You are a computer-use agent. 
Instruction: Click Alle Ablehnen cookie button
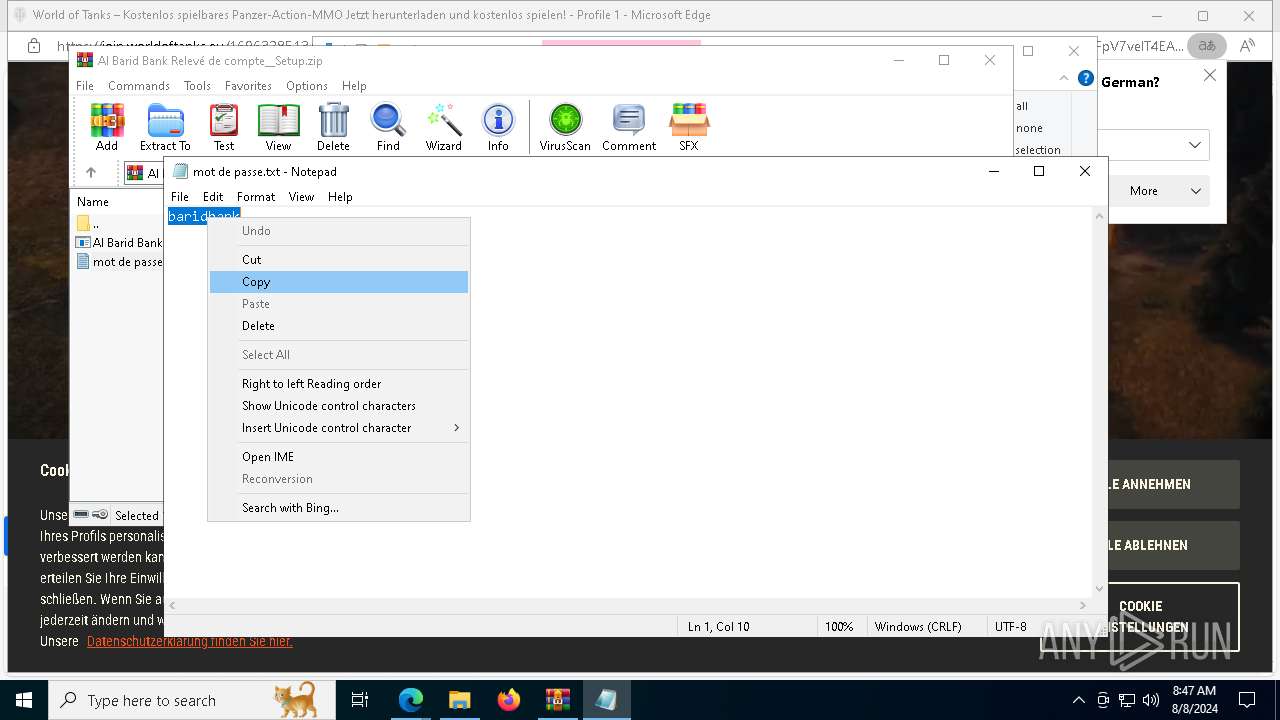pos(1172,545)
